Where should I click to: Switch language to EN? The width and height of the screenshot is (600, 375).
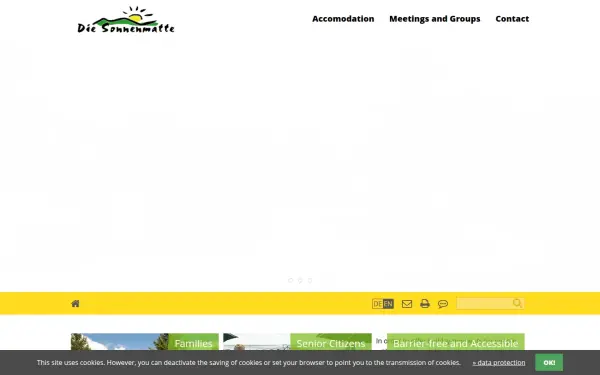coord(388,304)
